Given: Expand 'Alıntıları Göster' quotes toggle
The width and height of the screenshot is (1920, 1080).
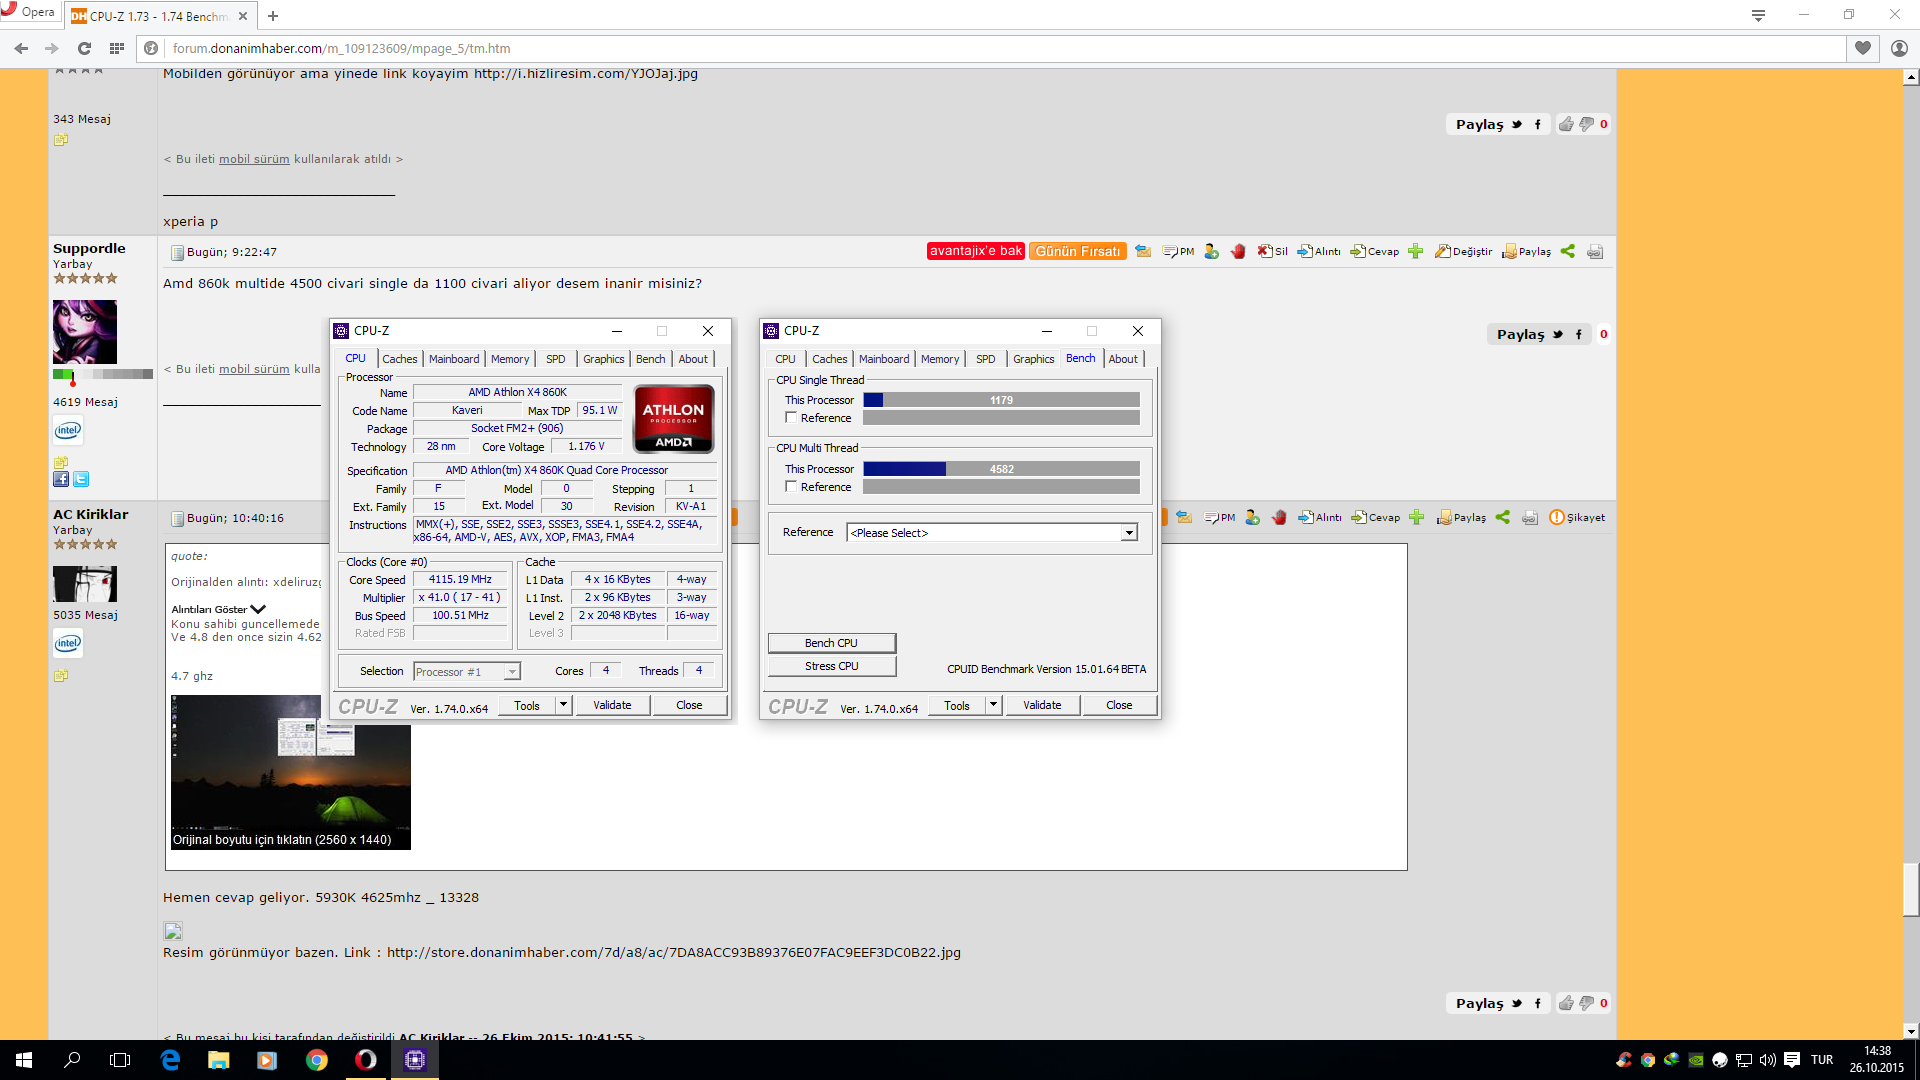Looking at the screenshot, I should tap(218, 609).
